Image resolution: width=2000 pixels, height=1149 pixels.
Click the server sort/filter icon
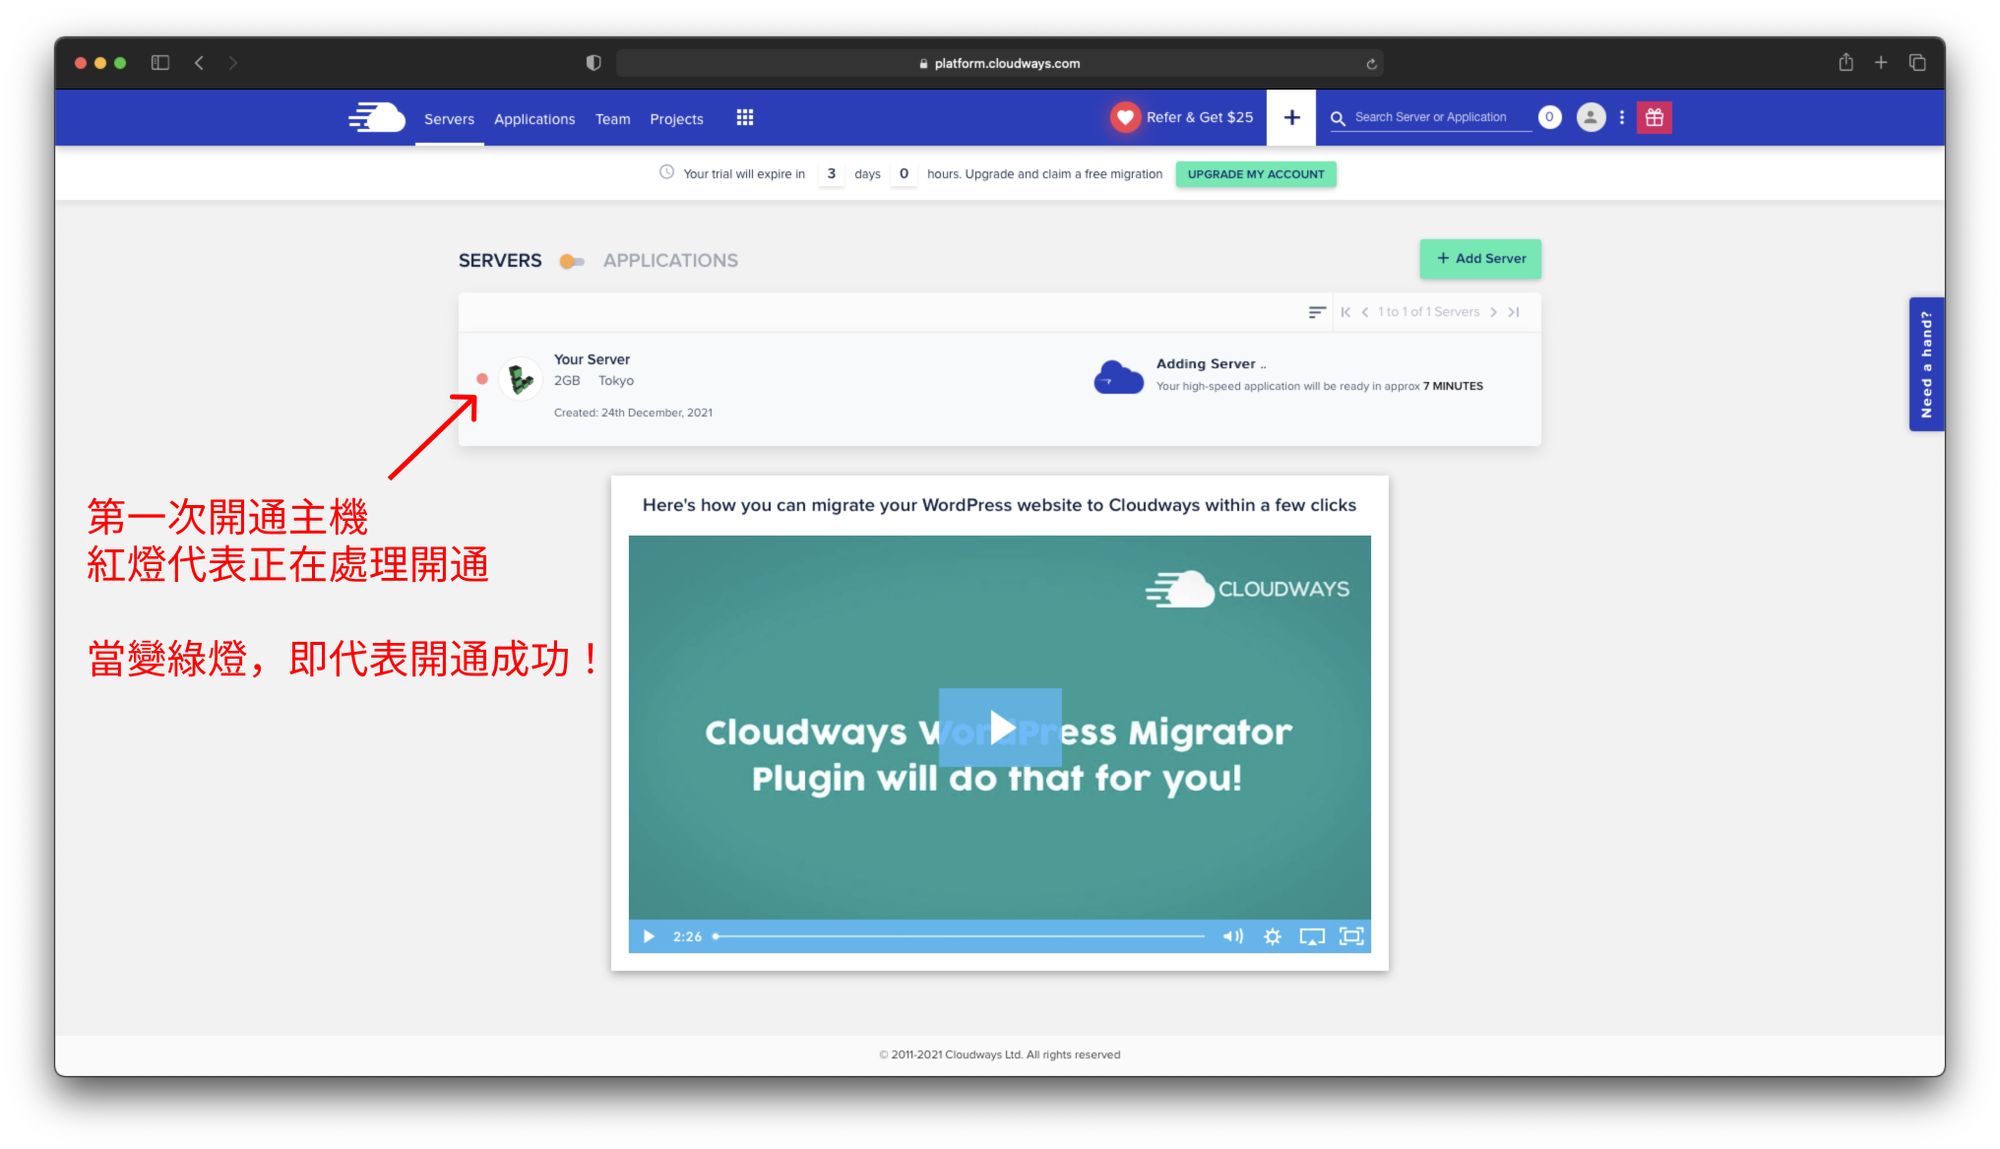1317,312
